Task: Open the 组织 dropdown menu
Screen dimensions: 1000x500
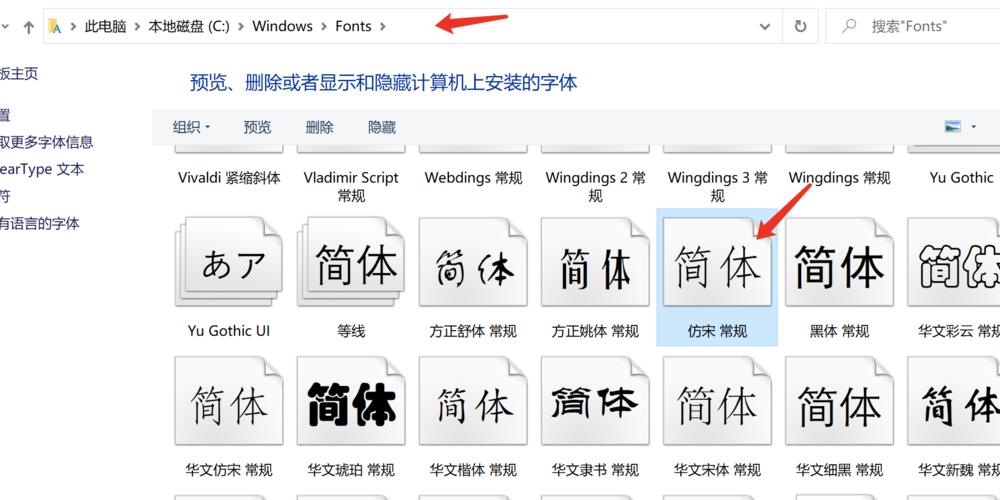Action: [191, 128]
